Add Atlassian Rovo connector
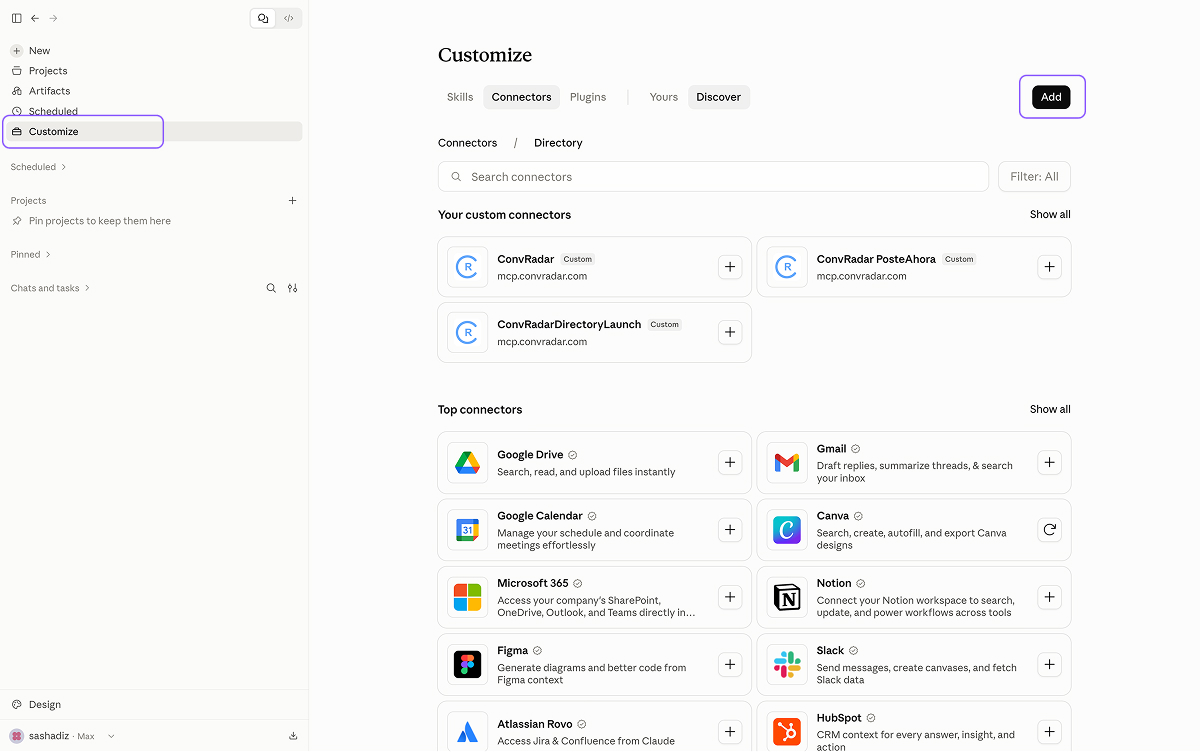1200x752 pixels. (730, 731)
